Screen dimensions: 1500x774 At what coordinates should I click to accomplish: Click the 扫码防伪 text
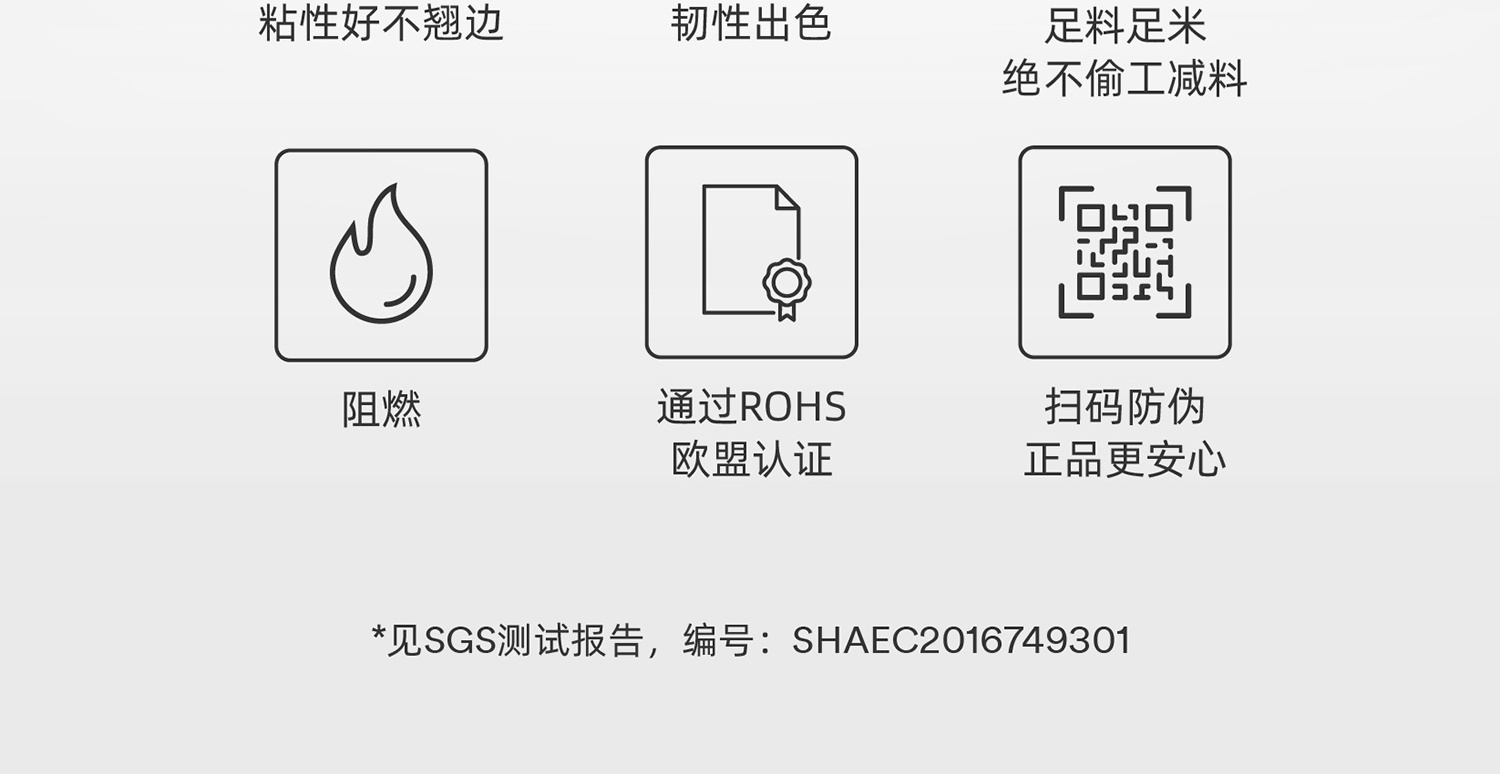click(x=1125, y=407)
